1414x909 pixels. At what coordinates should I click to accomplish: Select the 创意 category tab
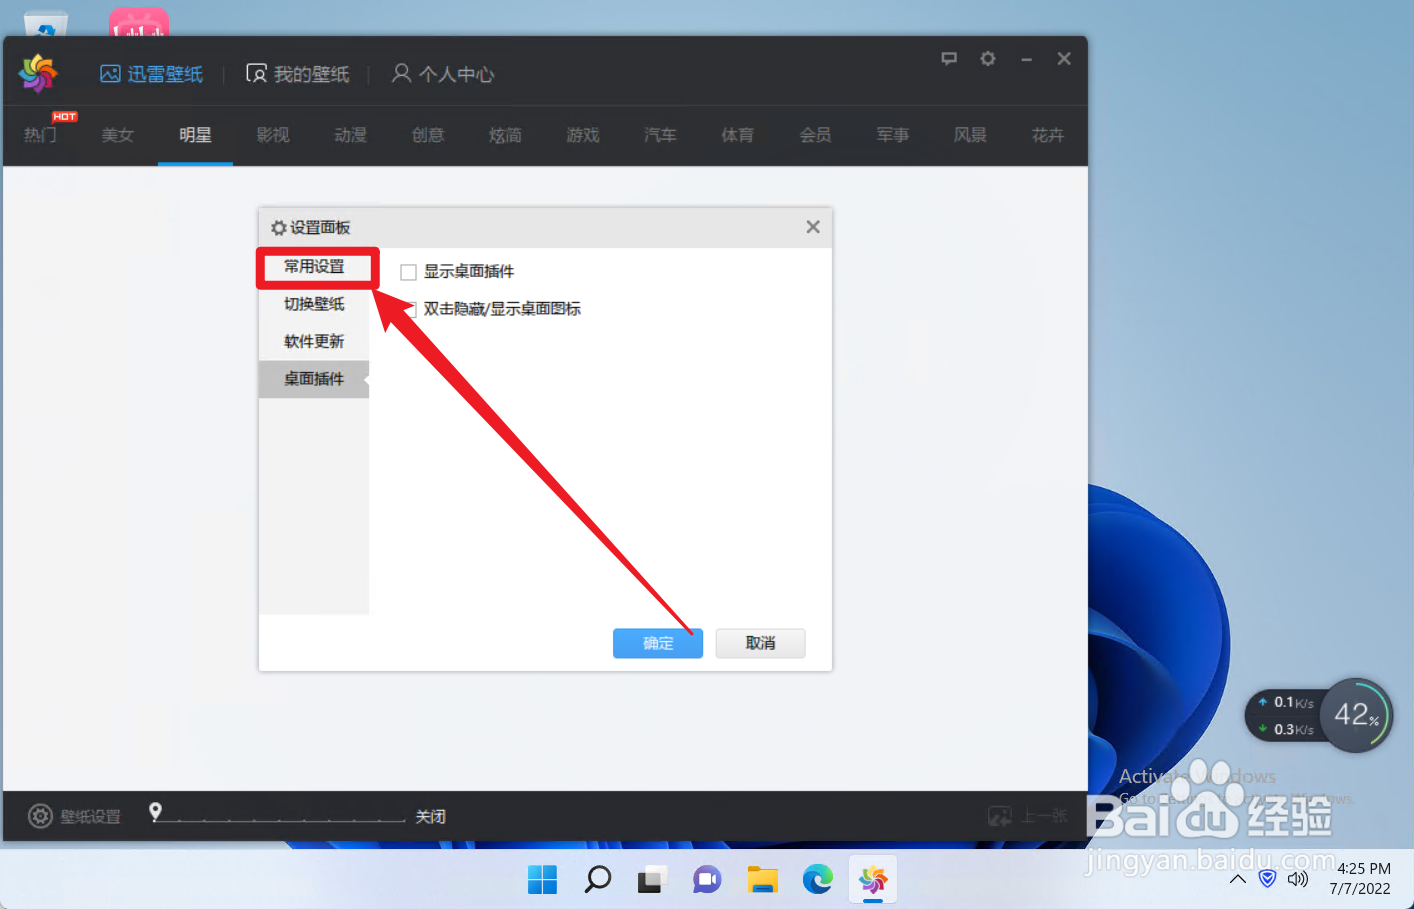point(428,135)
